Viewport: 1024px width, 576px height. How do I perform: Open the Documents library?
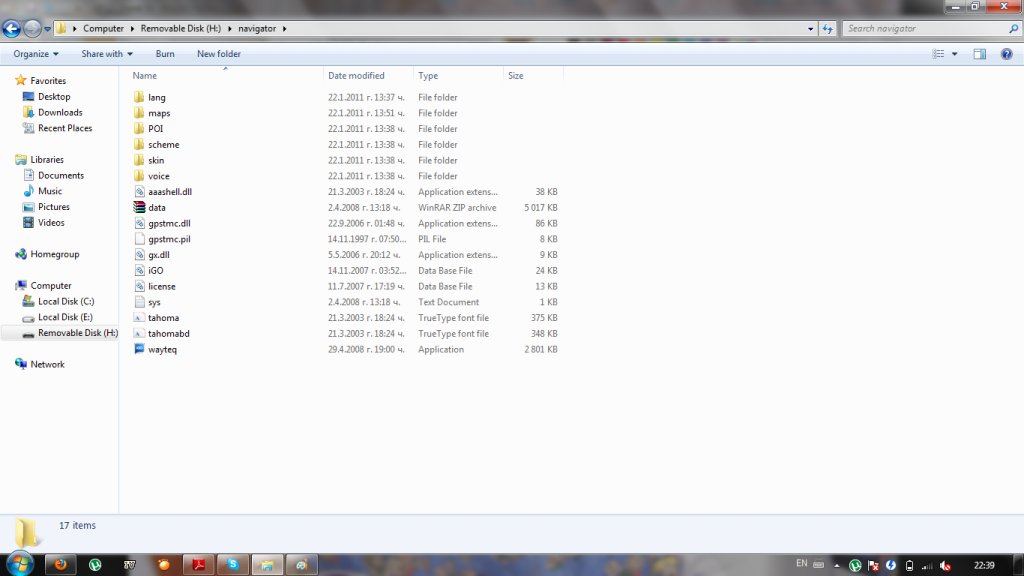click(x=61, y=175)
